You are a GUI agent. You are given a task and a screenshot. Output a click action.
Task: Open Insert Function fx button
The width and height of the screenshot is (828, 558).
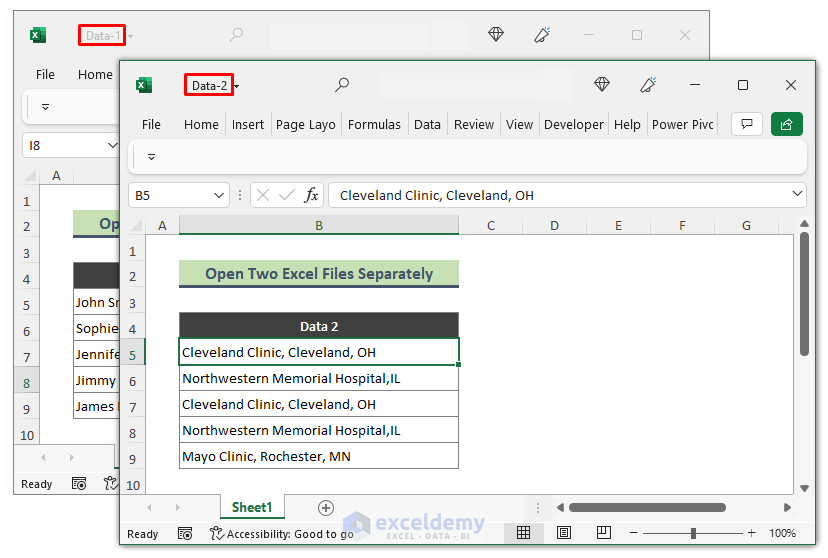[311, 195]
